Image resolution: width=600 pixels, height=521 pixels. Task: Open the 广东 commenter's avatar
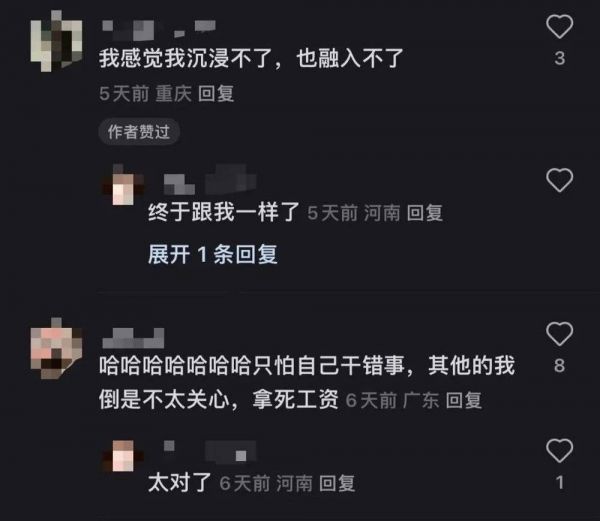(56, 348)
